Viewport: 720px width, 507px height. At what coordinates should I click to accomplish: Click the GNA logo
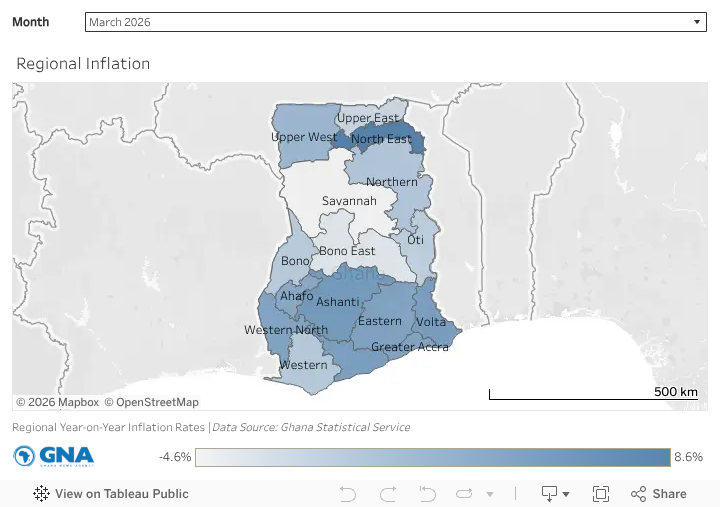point(53,456)
